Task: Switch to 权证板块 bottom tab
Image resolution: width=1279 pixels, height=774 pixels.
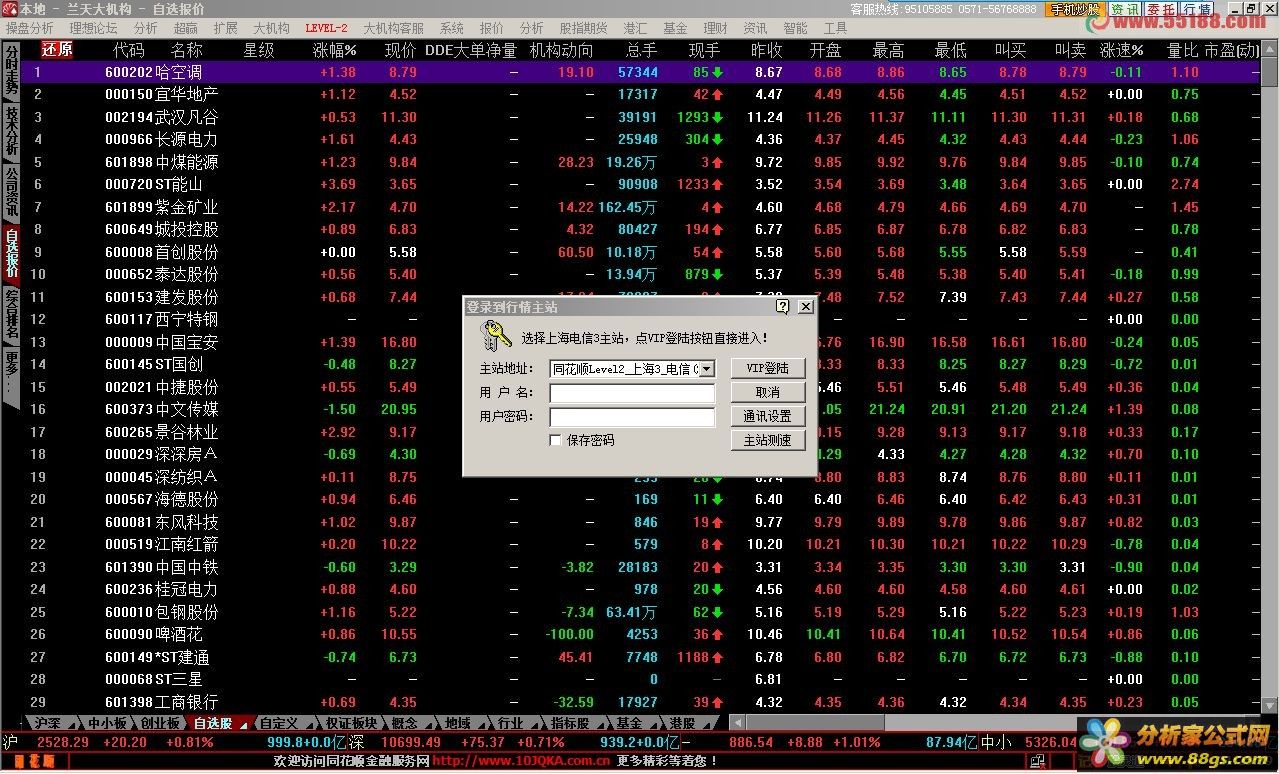Action: pos(351,723)
